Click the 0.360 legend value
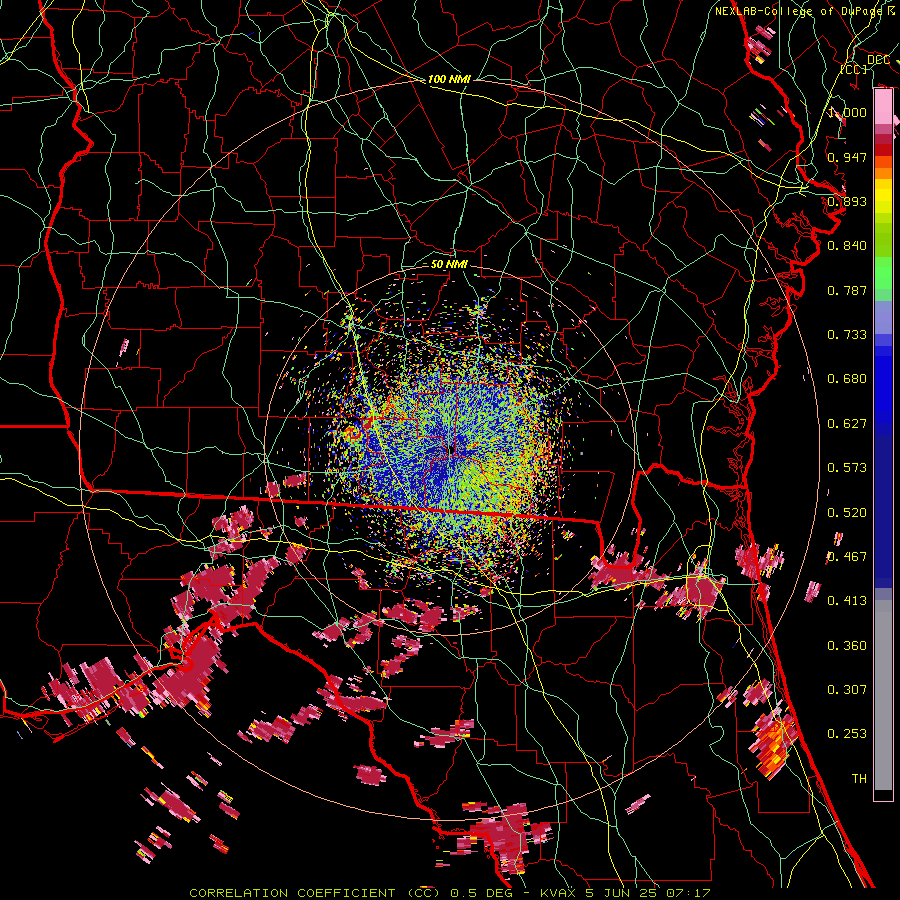The image size is (900, 900). tap(847, 646)
